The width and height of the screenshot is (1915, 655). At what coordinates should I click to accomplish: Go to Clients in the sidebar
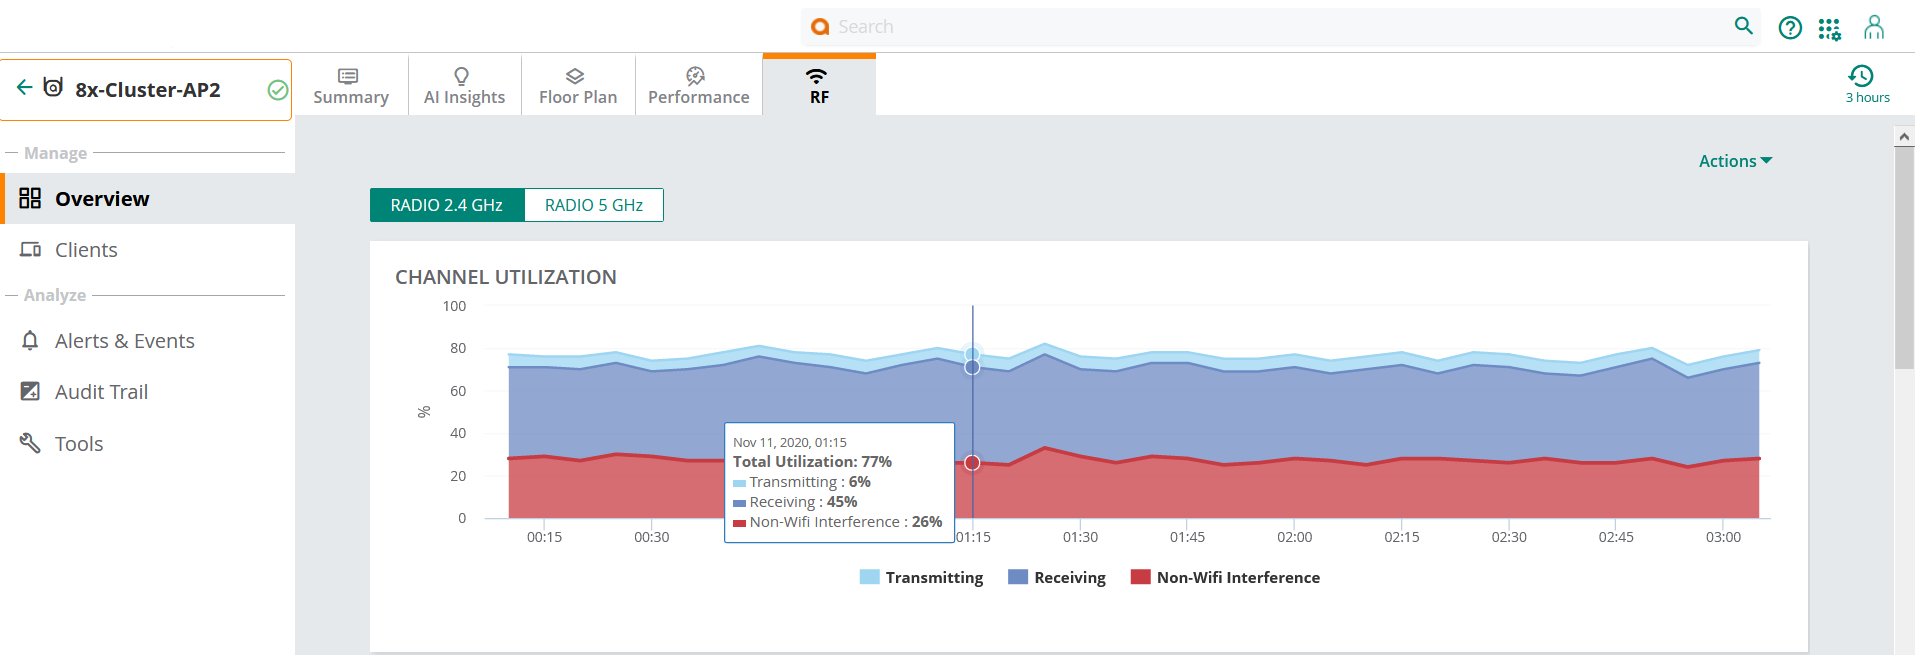86,250
